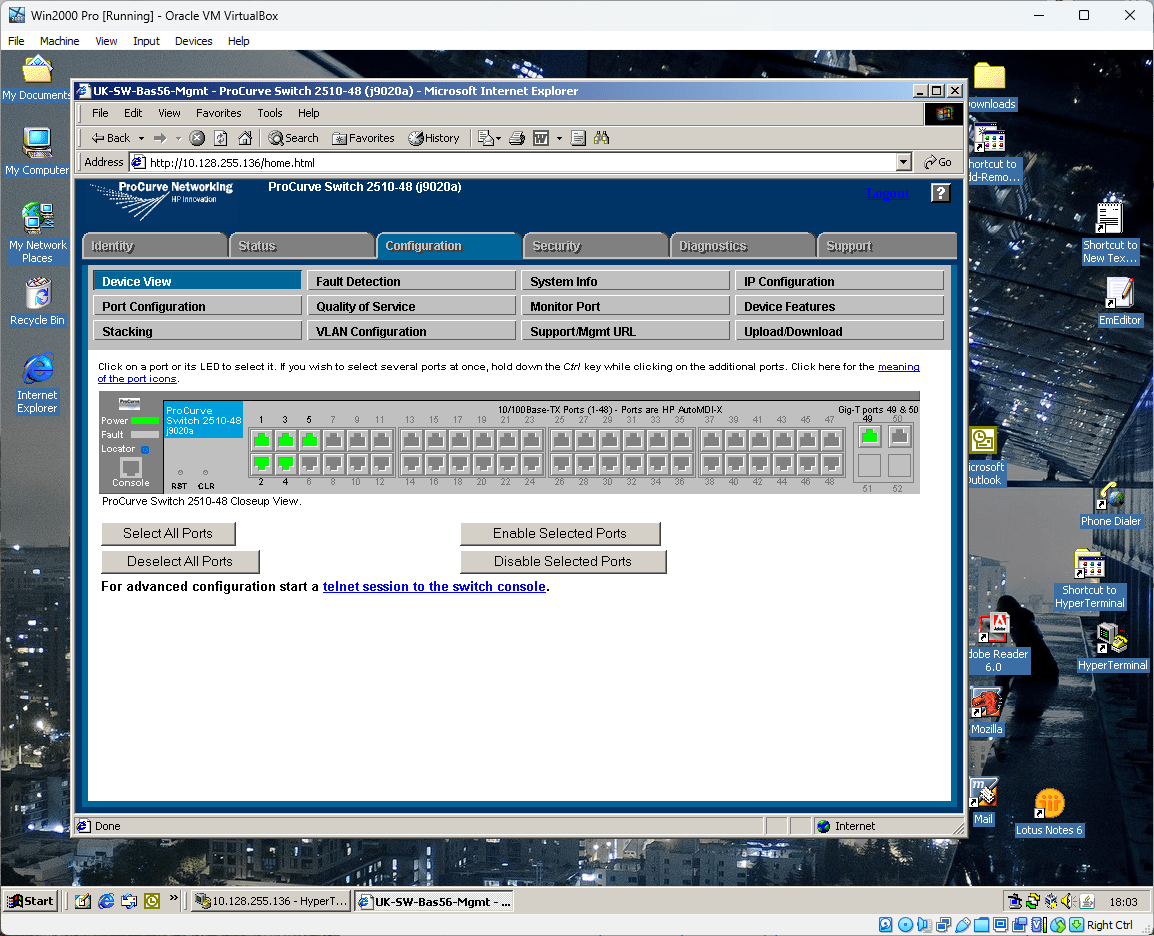The width and height of the screenshot is (1154, 936).
Task: Click Deselect All Ports button
Action: (180, 561)
